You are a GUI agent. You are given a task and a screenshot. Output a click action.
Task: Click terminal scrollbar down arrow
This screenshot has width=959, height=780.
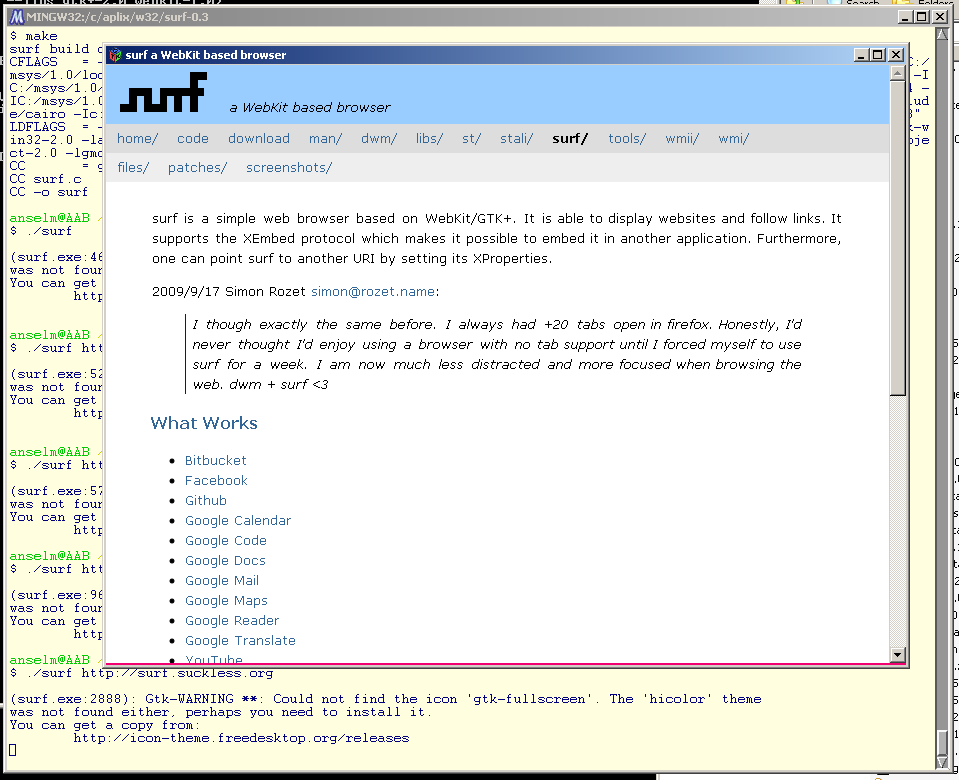[x=940, y=762]
